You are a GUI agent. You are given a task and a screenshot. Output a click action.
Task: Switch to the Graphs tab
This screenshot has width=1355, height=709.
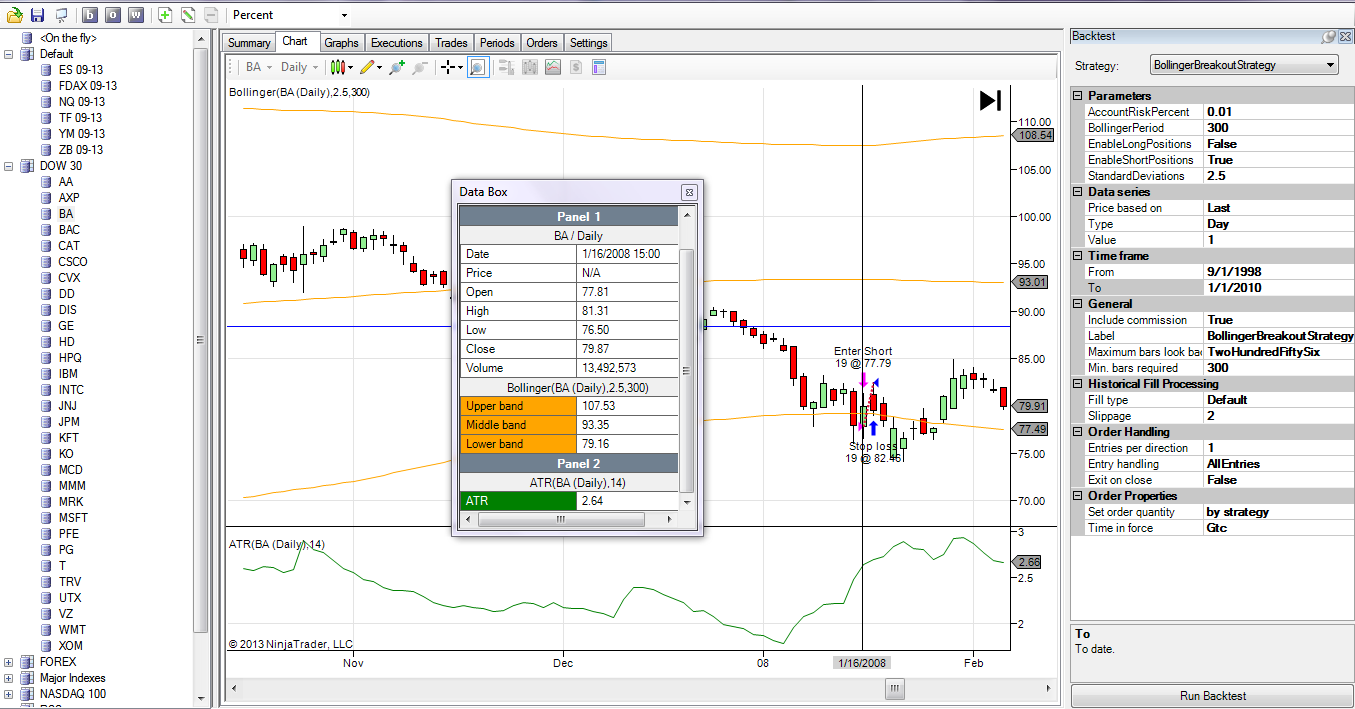(x=341, y=43)
